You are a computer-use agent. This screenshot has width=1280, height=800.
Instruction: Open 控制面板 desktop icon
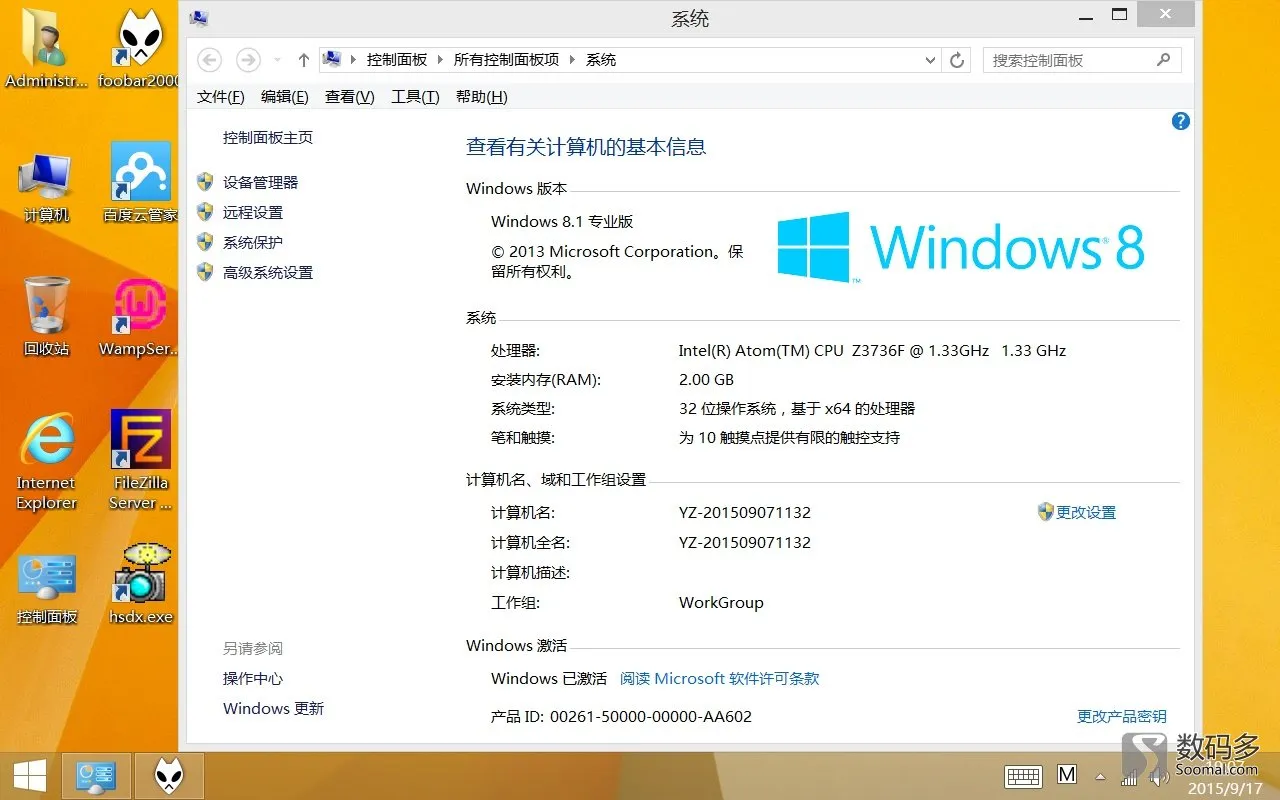tap(46, 589)
